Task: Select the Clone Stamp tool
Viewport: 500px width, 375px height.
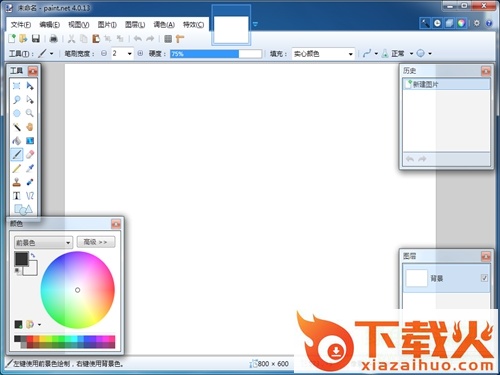Action: 17,182
